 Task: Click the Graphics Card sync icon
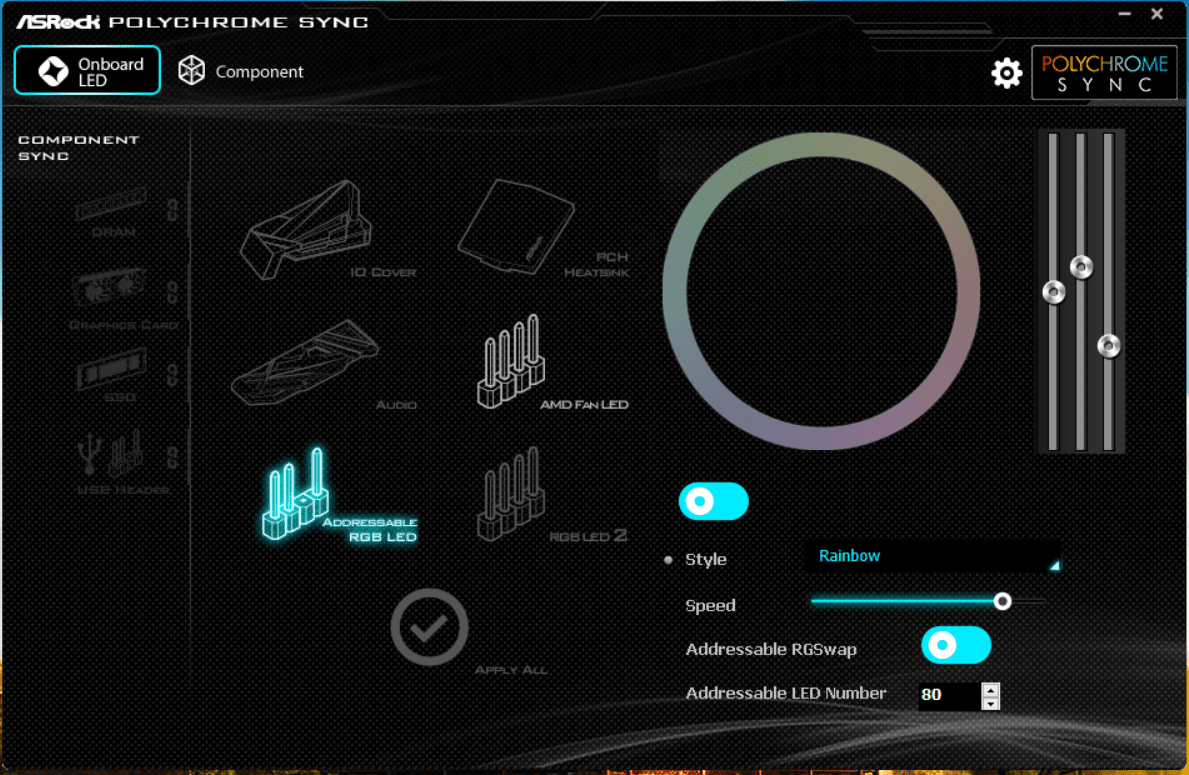point(110,286)
